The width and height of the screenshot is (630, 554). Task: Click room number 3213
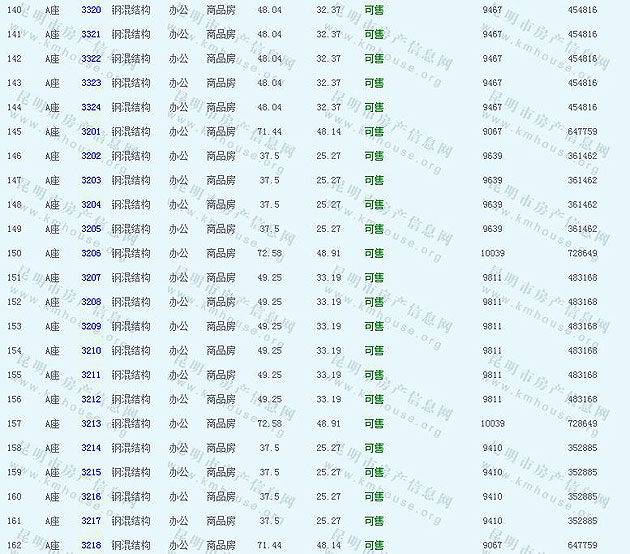[91, 423]
